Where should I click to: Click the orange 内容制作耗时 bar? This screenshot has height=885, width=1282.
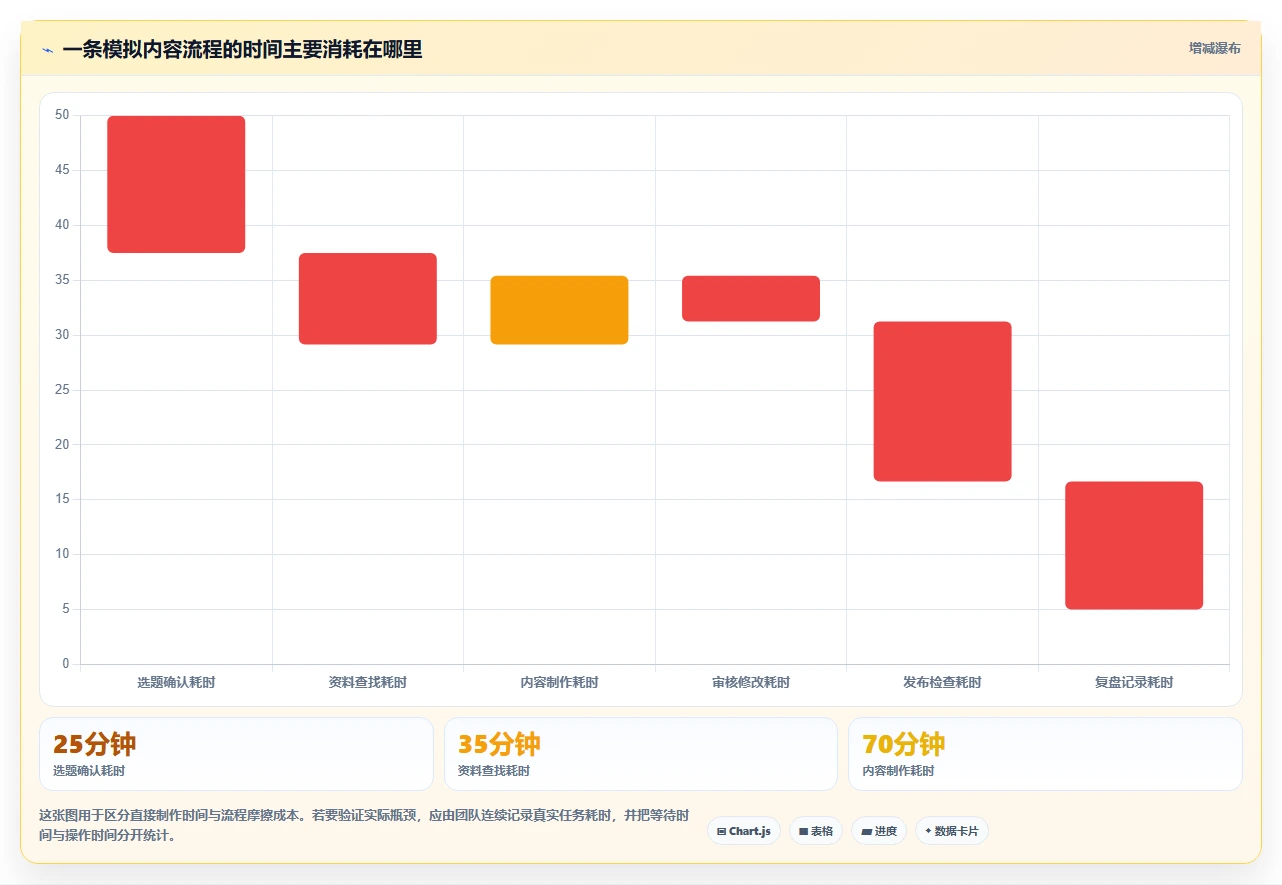559,310
